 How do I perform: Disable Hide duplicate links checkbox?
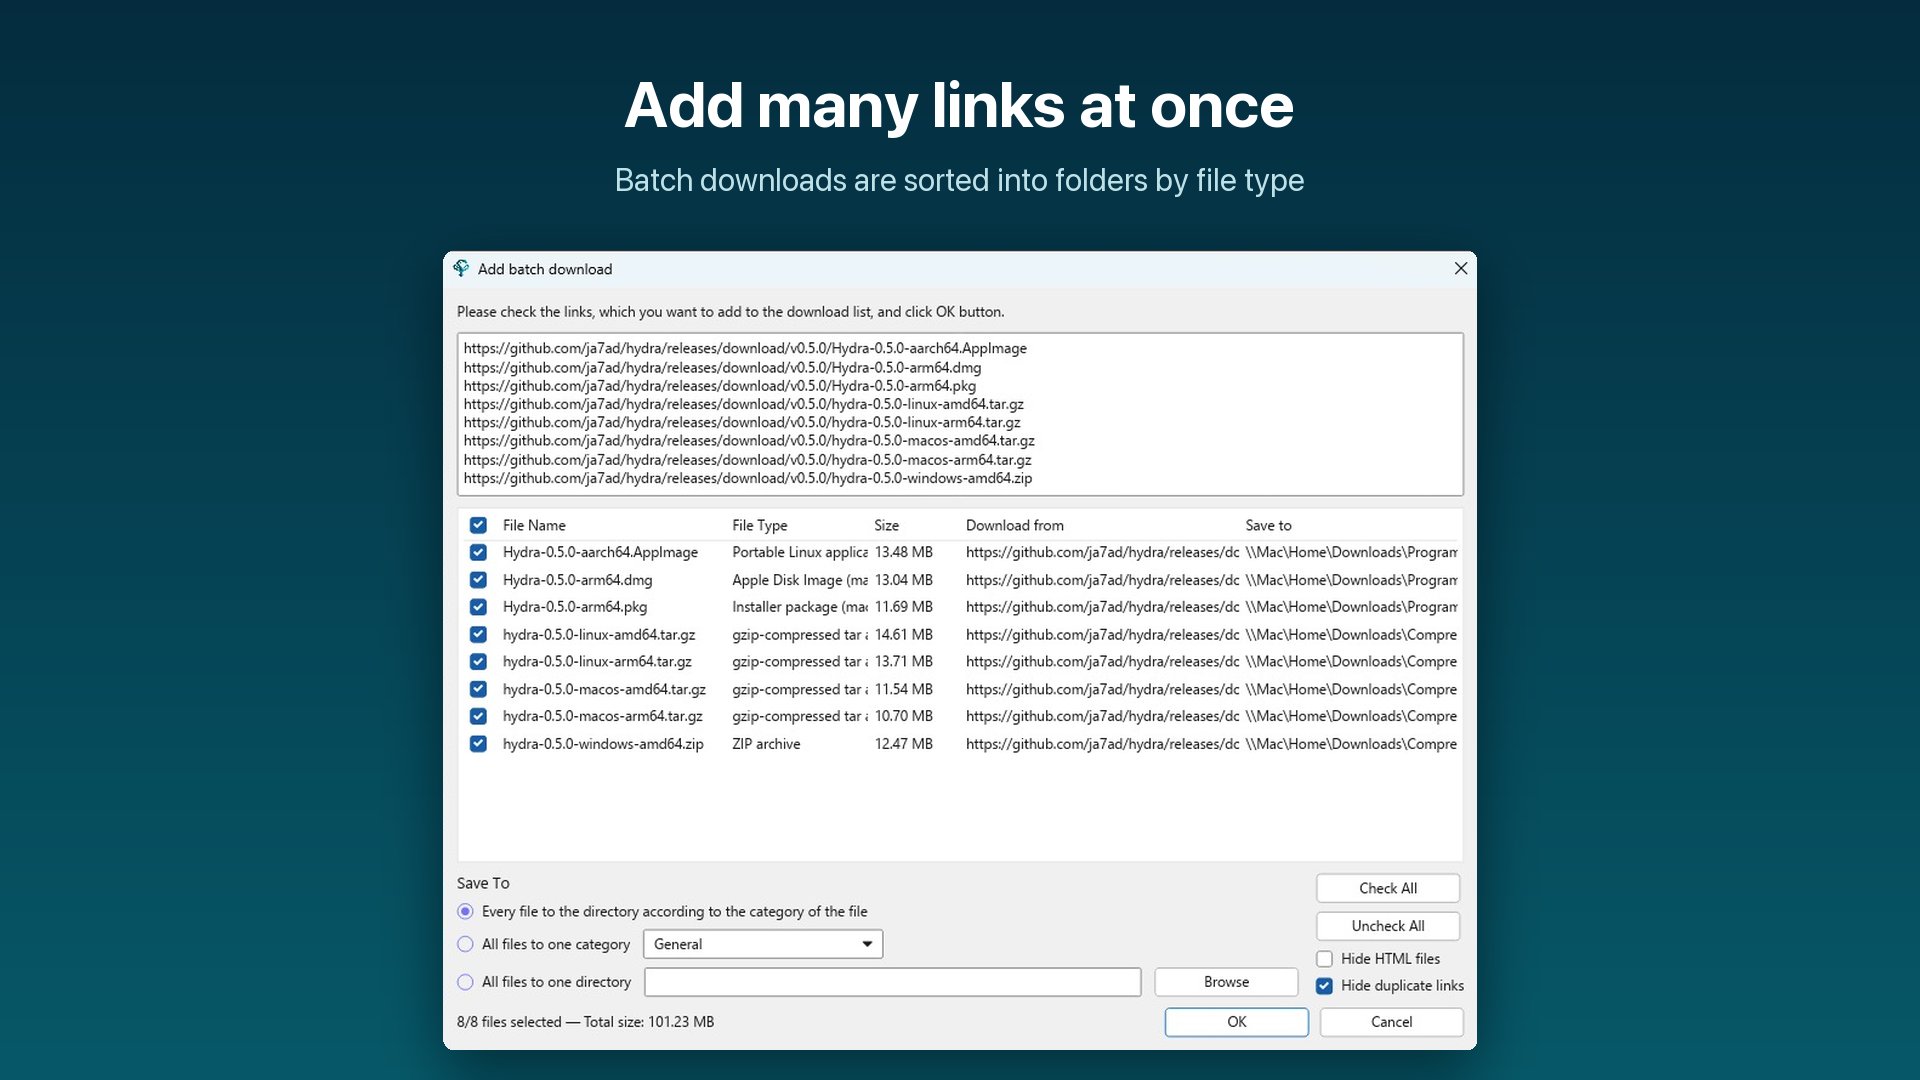(x=1324, y=985)
